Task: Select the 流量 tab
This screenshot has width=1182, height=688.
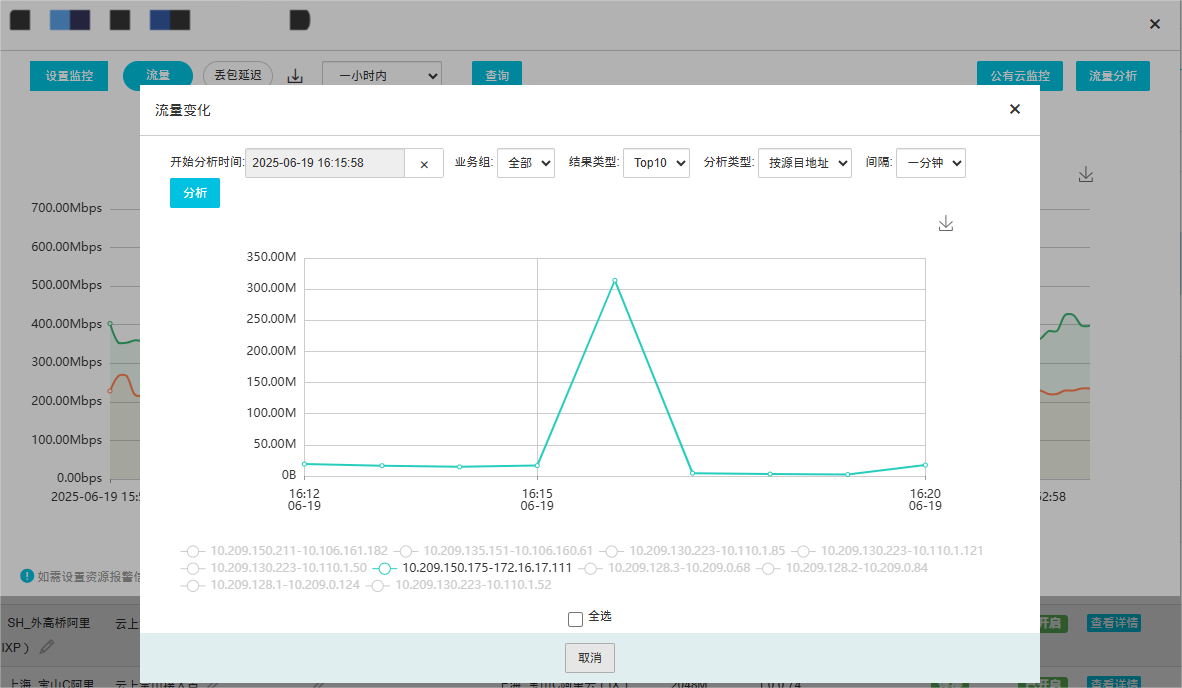Action: click(157, 74)
